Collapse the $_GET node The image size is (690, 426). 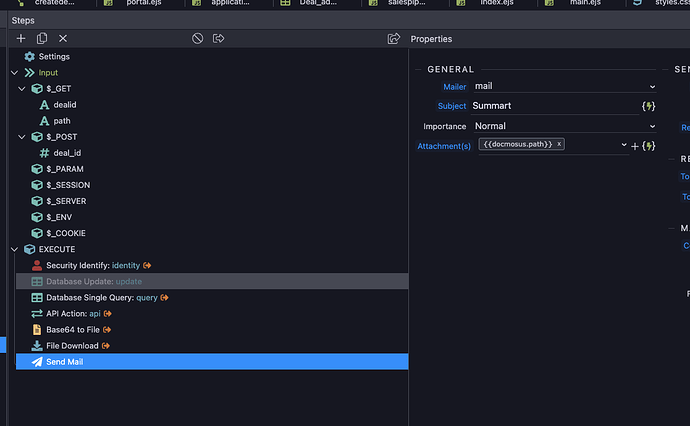click(x=22, y=88)
